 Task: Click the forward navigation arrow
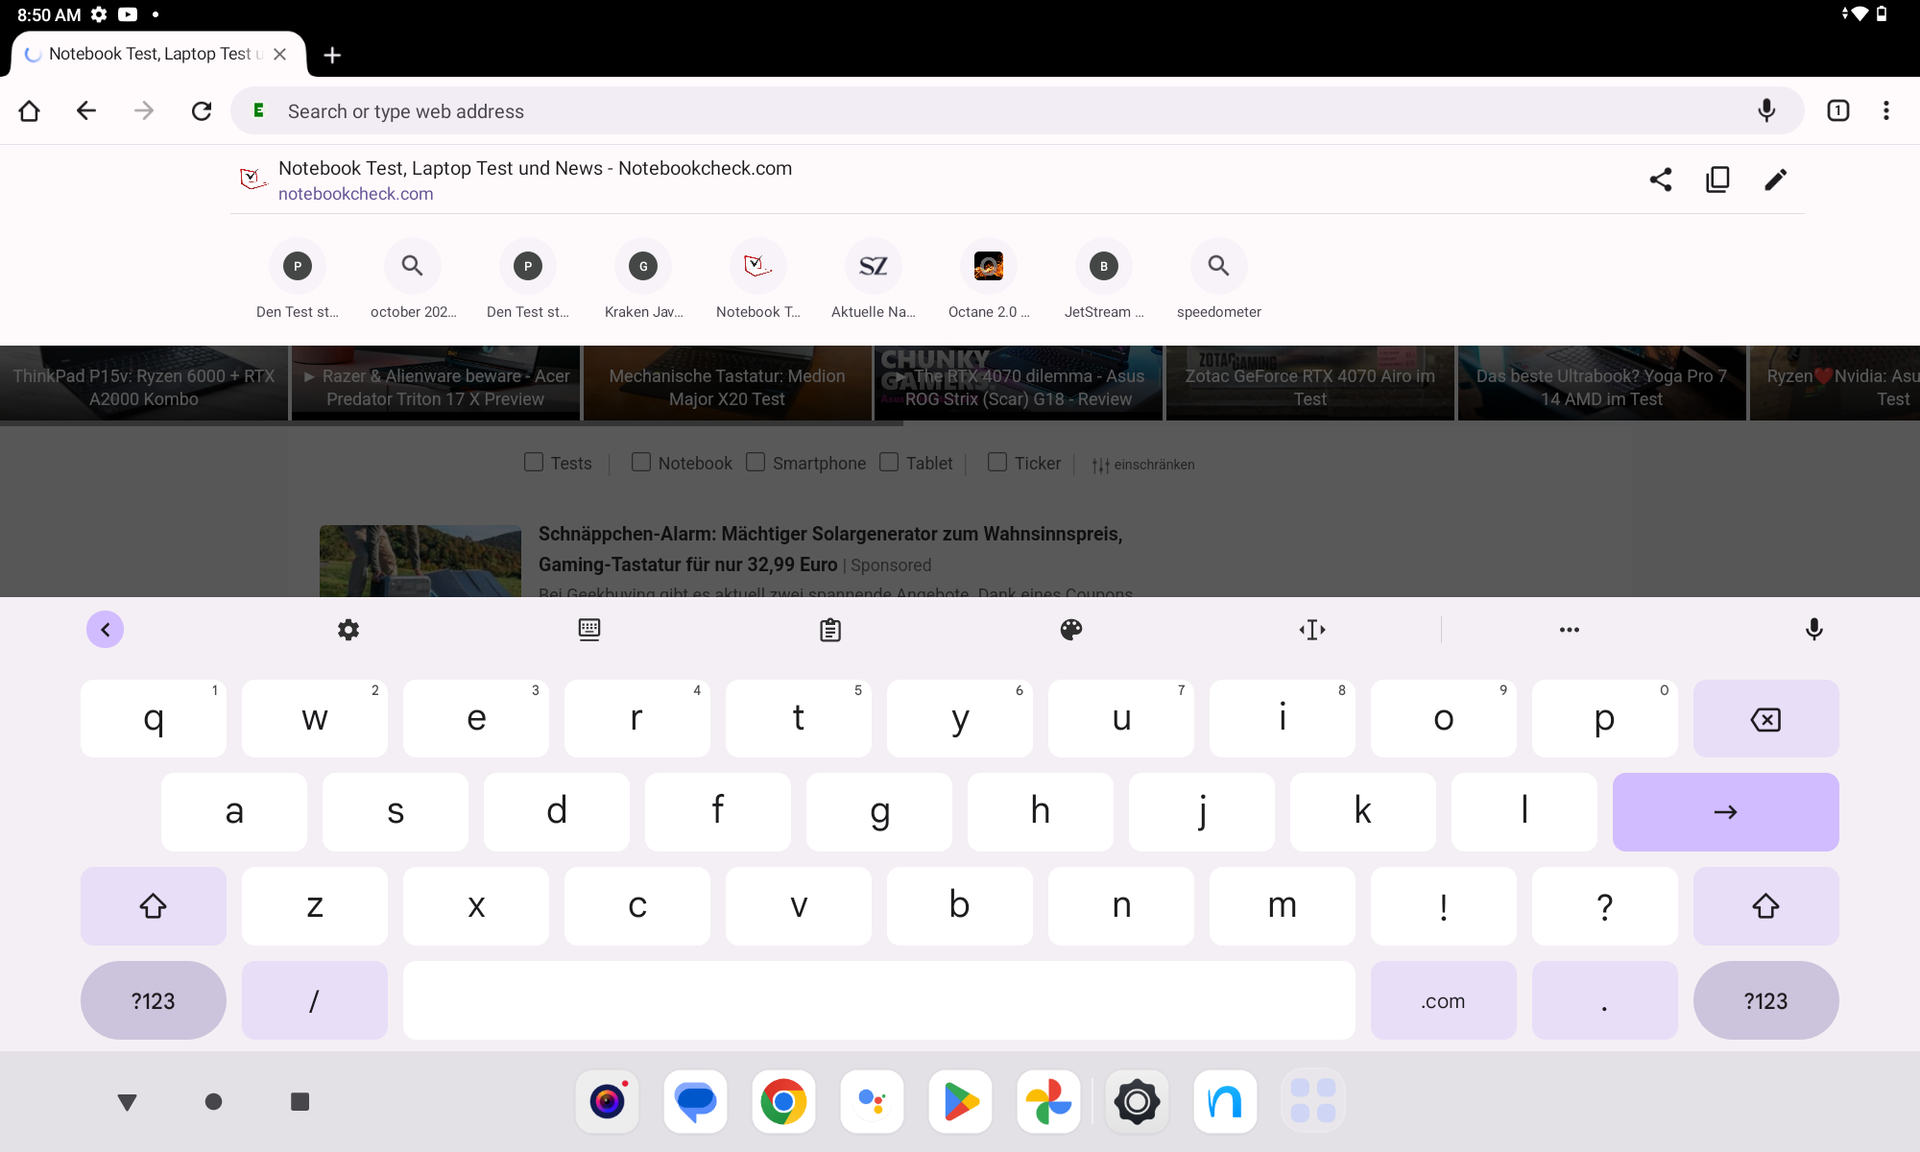click(144, 111)
